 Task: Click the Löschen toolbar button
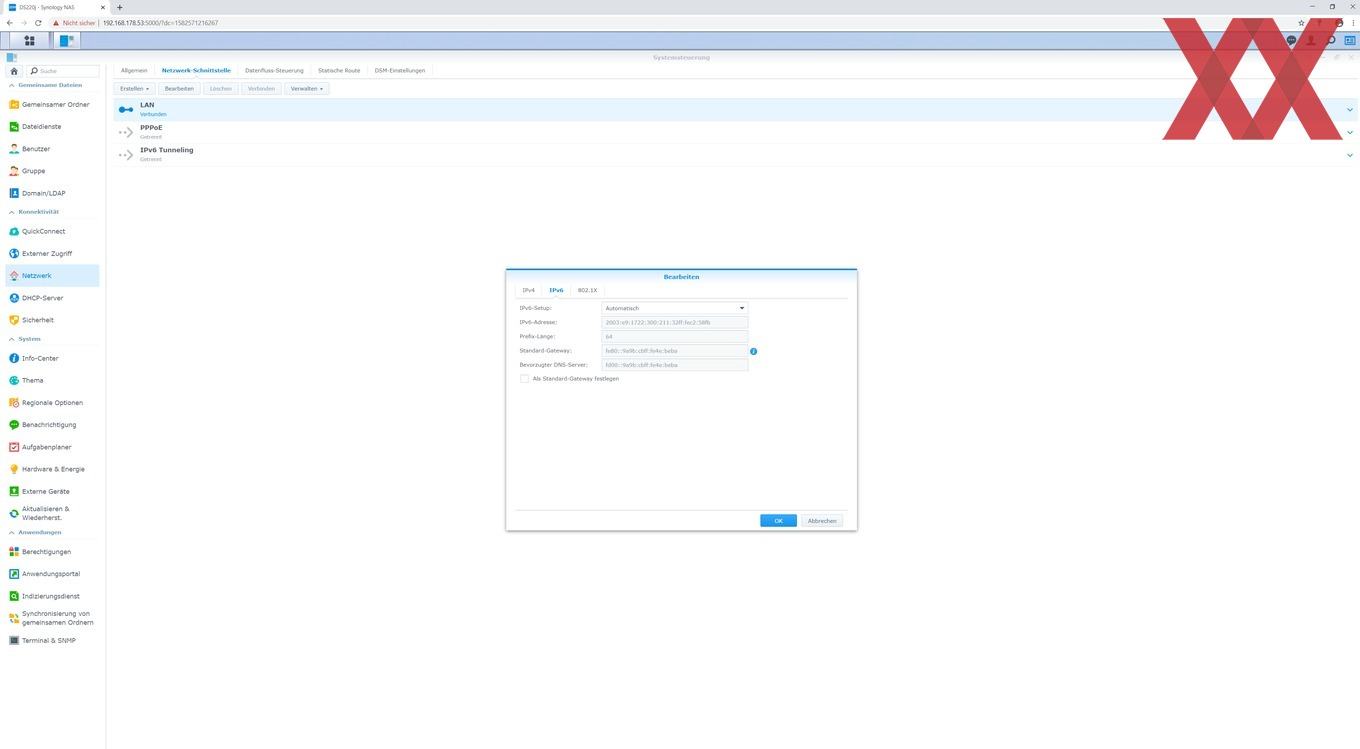[221, 88]
